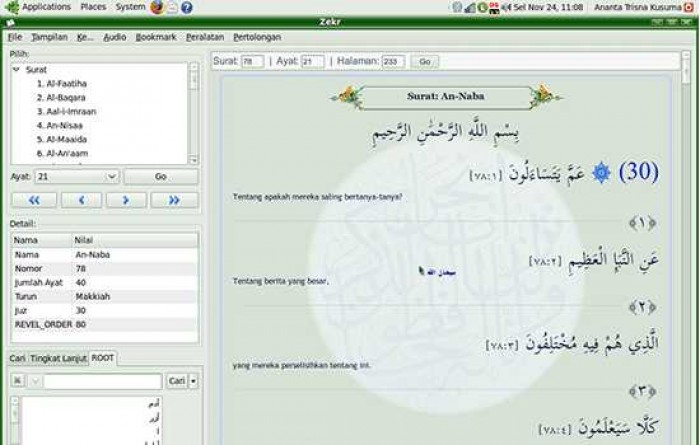Open the Applications menu in top panel
The height and width of the screenshot is (445, 700).
pyautogui.click(x=46, y=7)
